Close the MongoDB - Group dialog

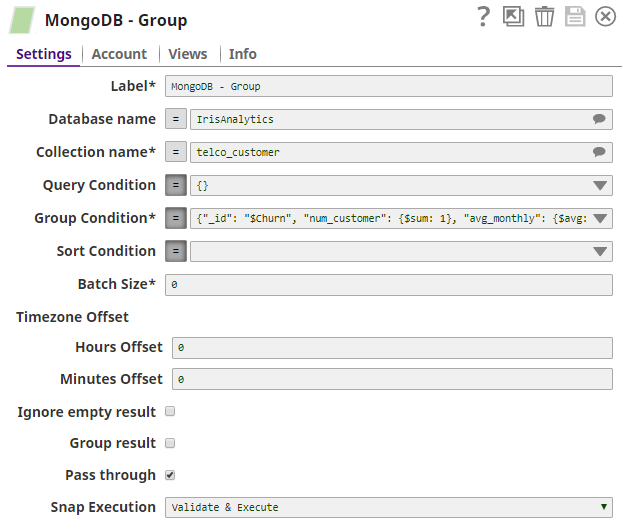click(605, 17)
